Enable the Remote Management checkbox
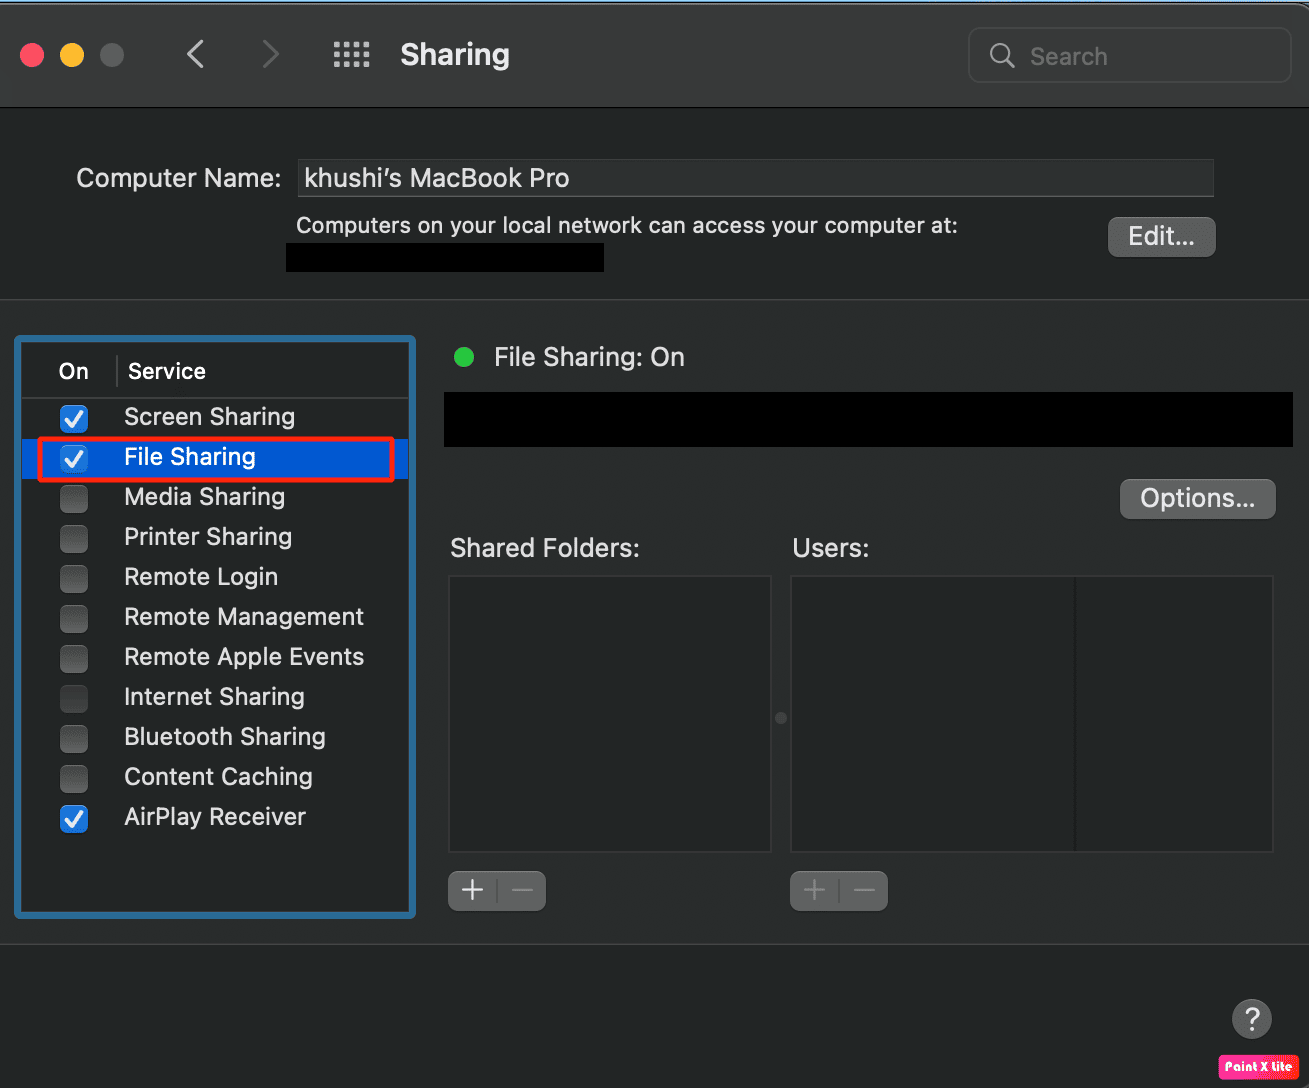The image size is (1309, 1088). click(x=74, y=618)
